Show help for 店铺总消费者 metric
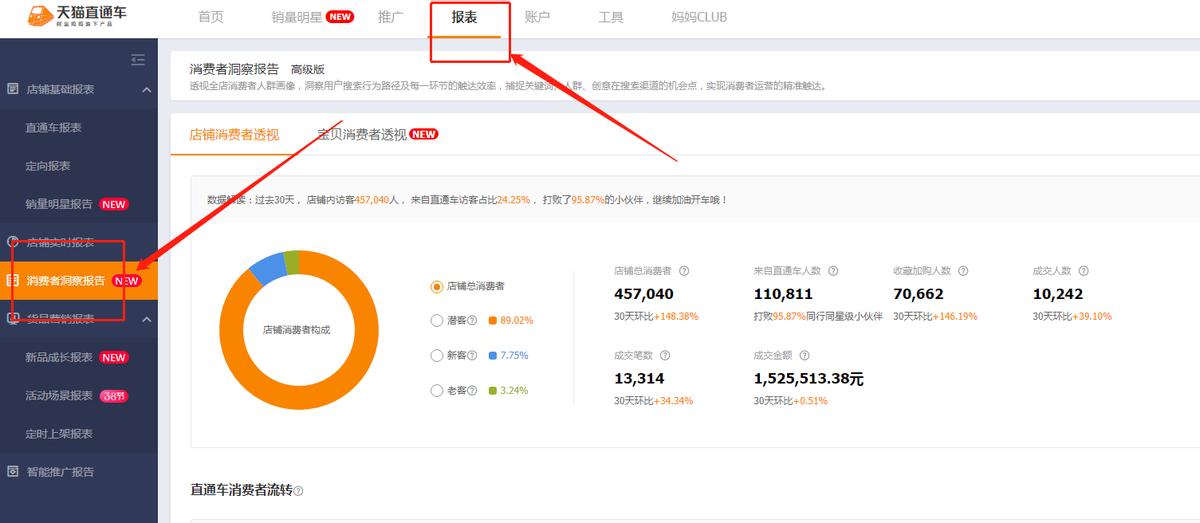Image resolution: width=1200 pixels, height=523 pixels. 684,271
